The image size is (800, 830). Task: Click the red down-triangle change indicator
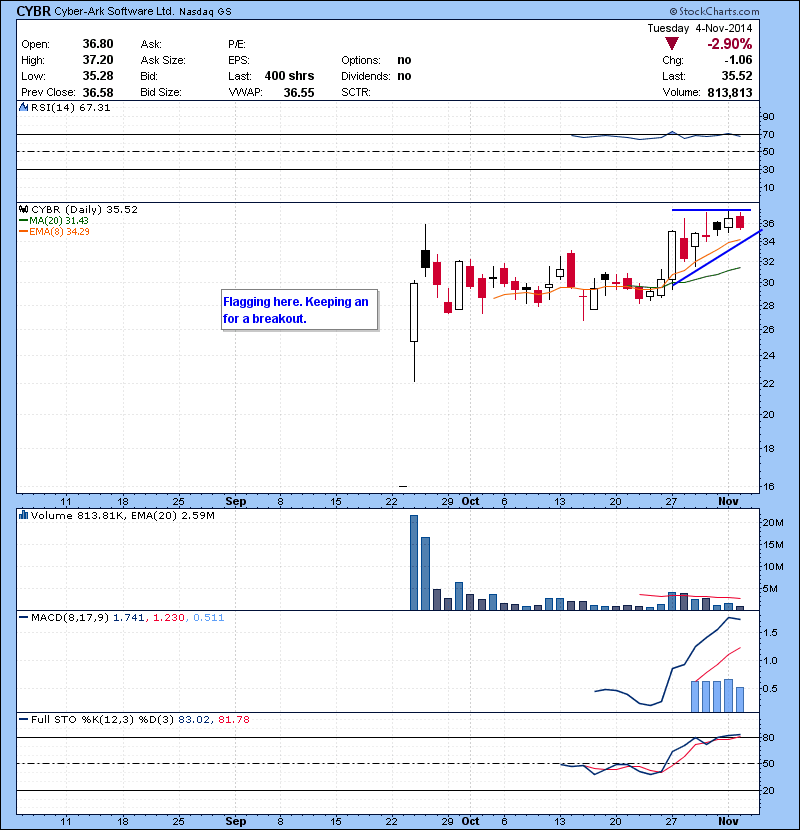tap(671, 44)
